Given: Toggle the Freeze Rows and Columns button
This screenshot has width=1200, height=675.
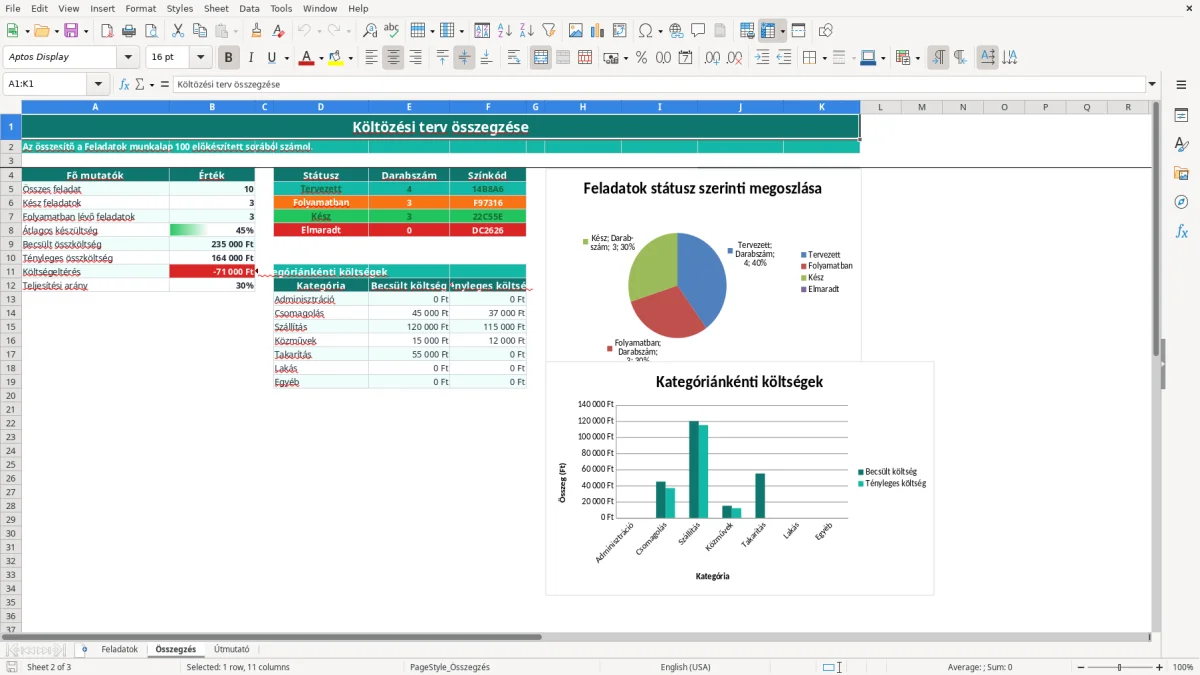Looking at the screenshot, I should (768, 31).
